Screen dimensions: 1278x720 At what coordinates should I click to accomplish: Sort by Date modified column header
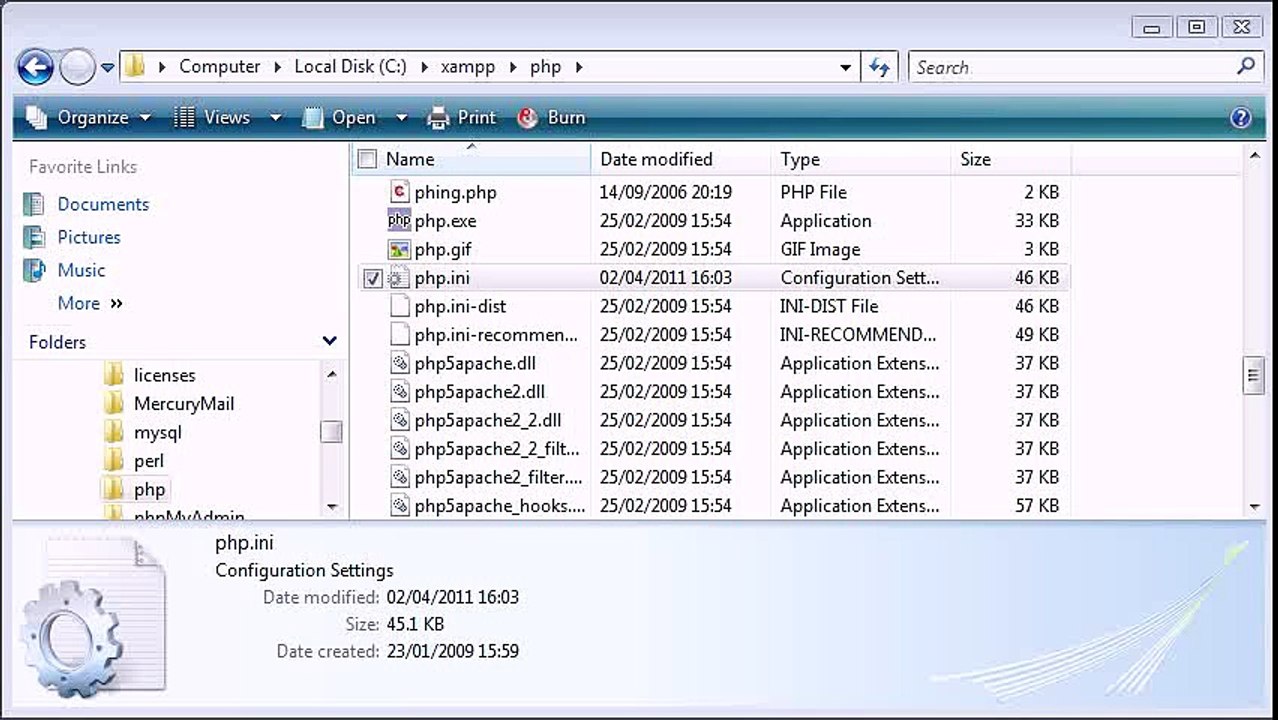656,159
